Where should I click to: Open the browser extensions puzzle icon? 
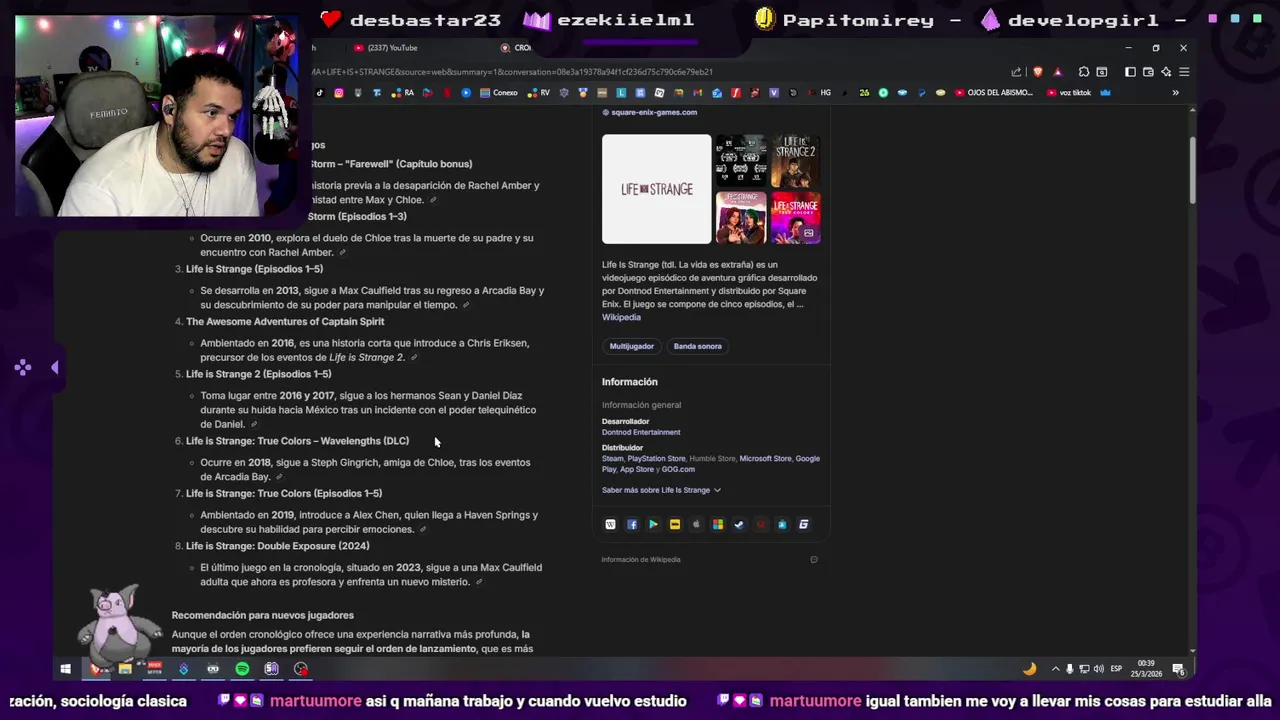[1084, 72]
